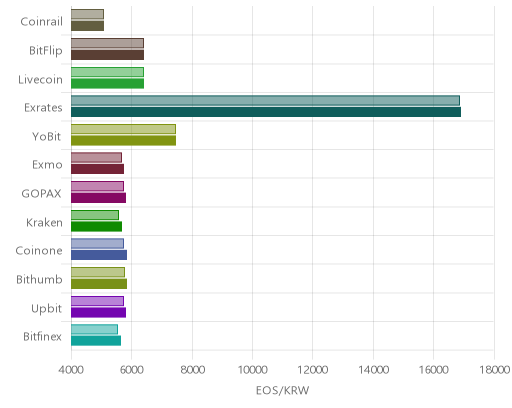Click the bright green Livecoin bar
Image resolution: width=512 pixels, height=408 pixels.
107,84
